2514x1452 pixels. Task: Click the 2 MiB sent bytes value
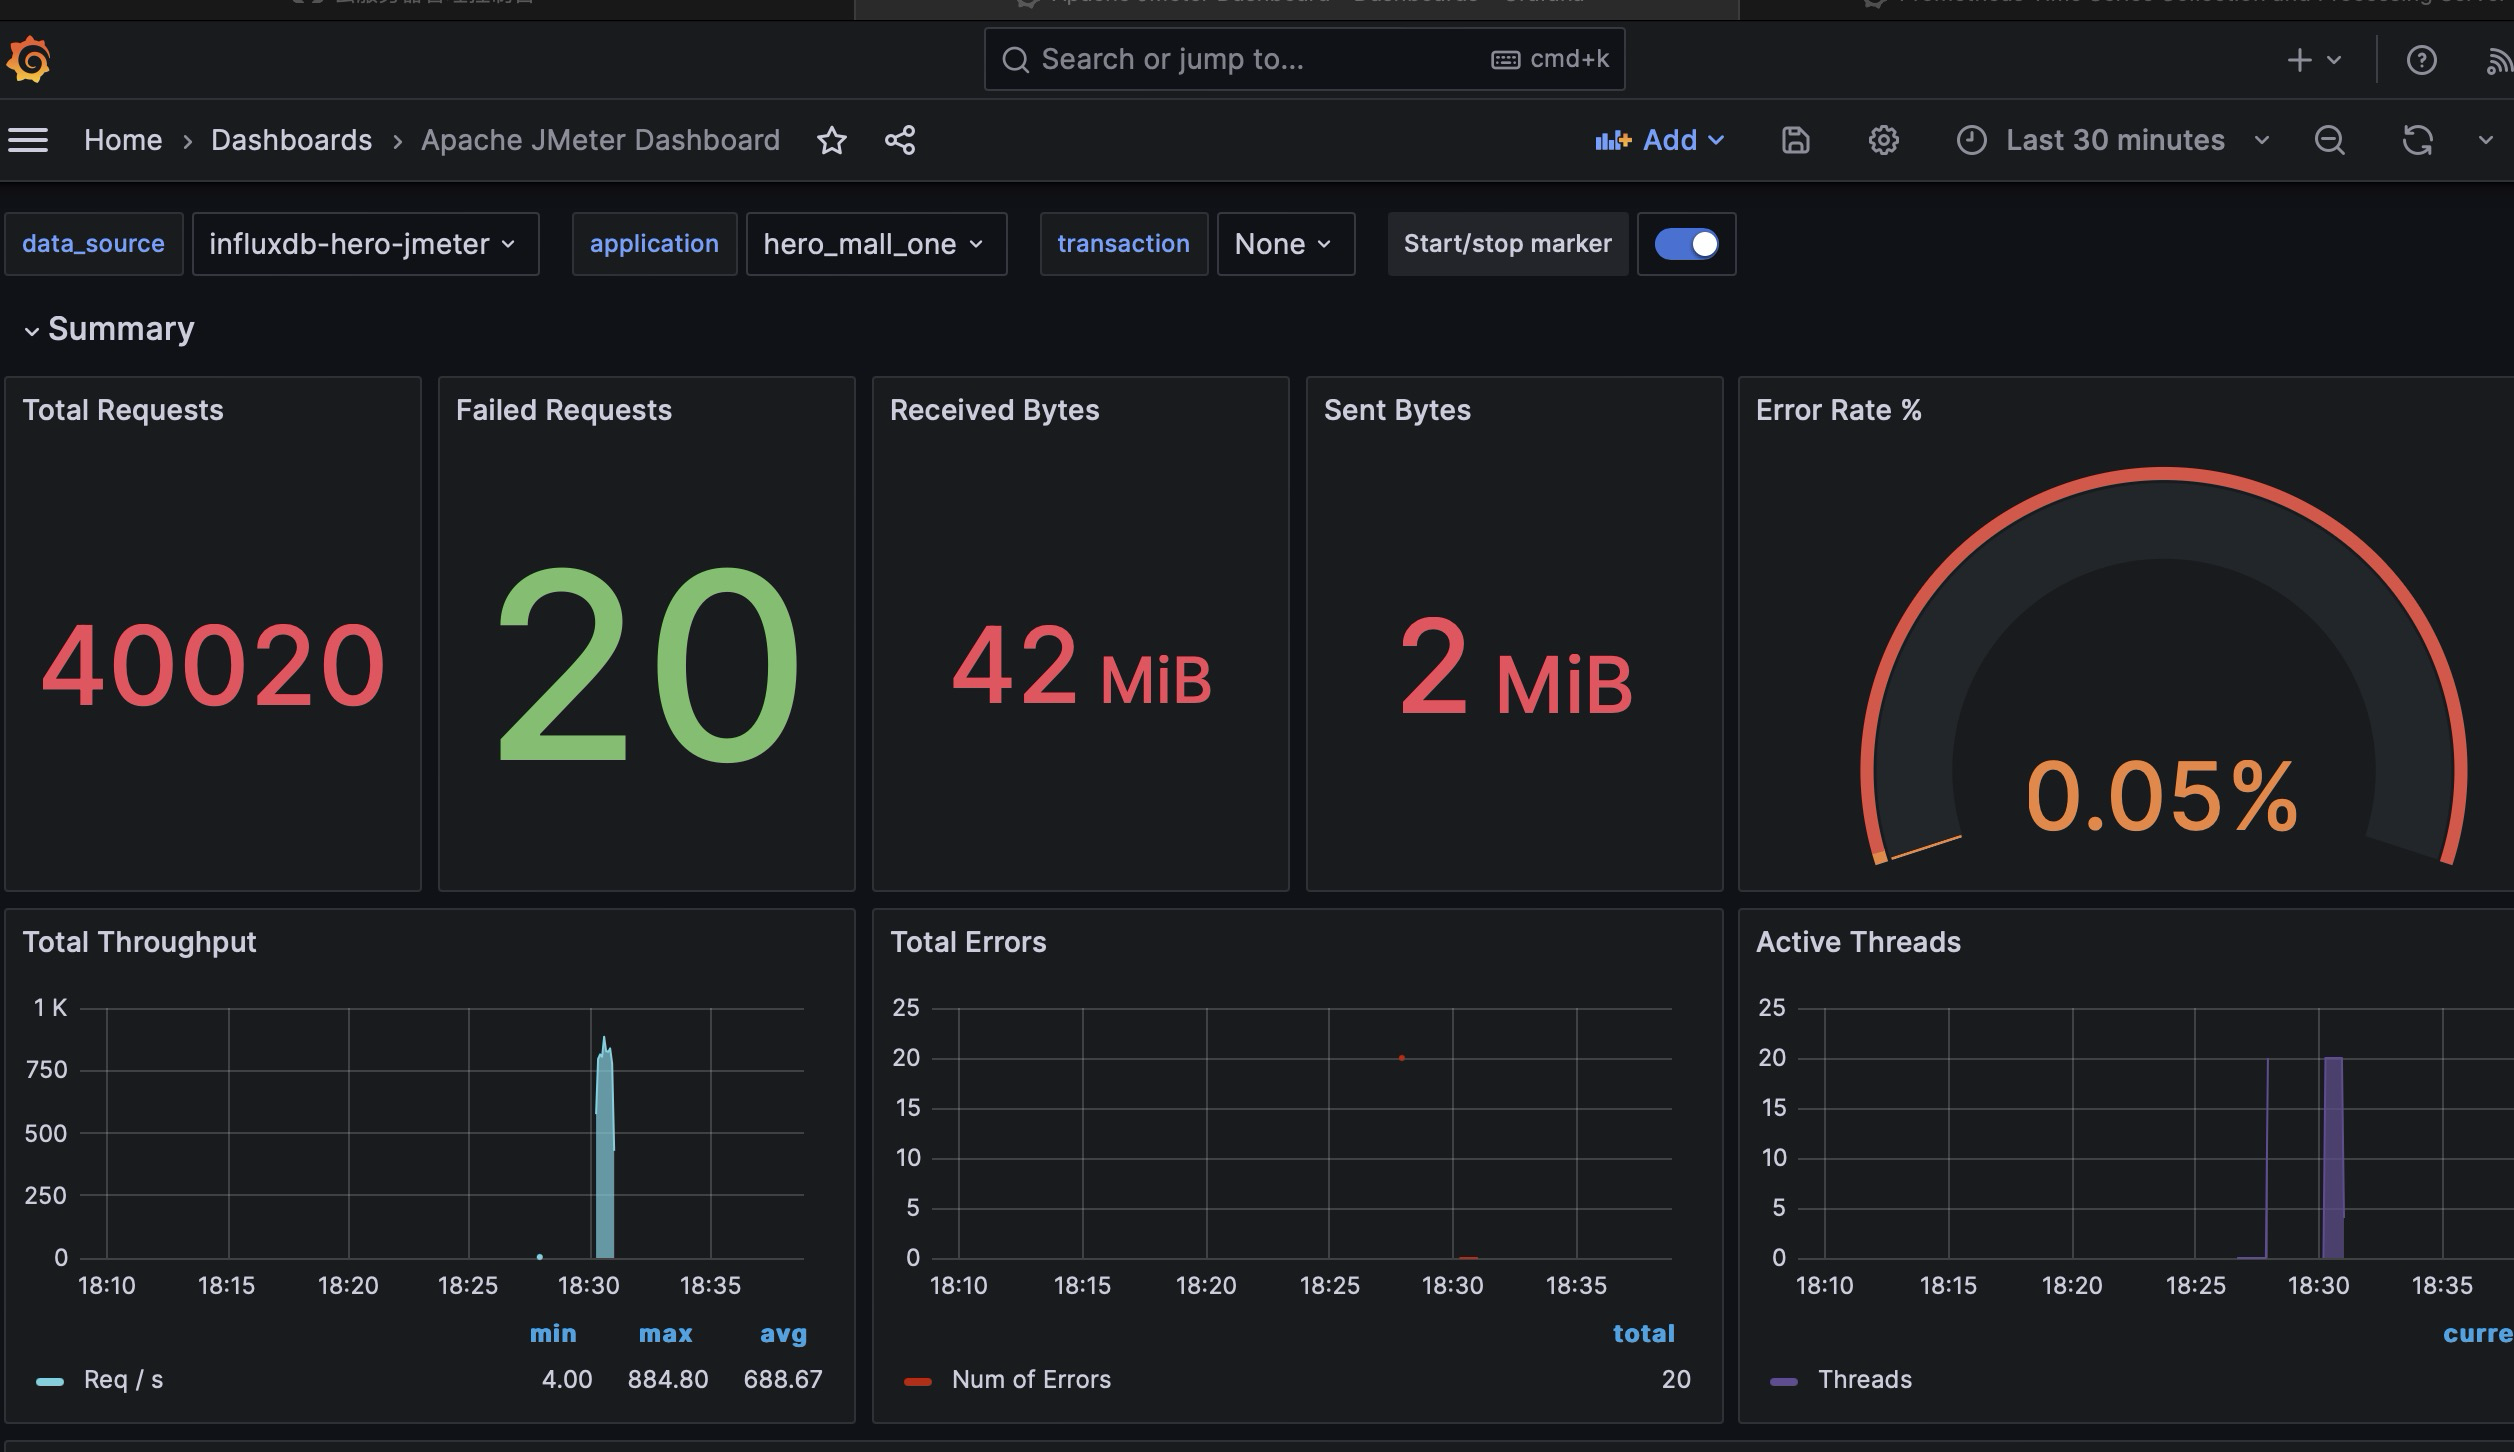pos(1515,666)
